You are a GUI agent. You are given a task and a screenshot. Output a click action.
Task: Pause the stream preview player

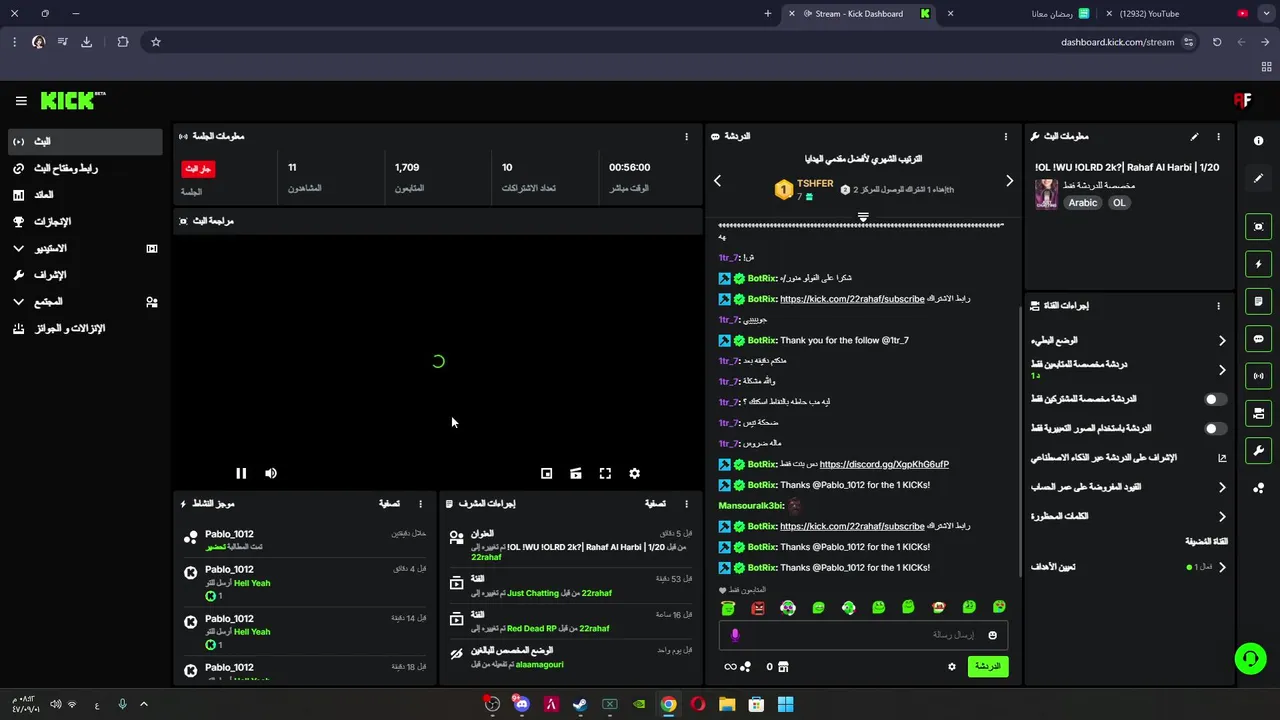241,474
